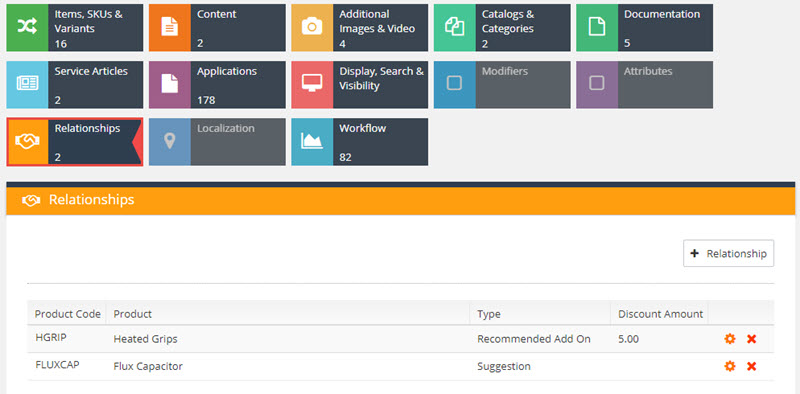Sort table by Product Code column
This screenshot has height=394, width=800.
(x=67, y=314)
